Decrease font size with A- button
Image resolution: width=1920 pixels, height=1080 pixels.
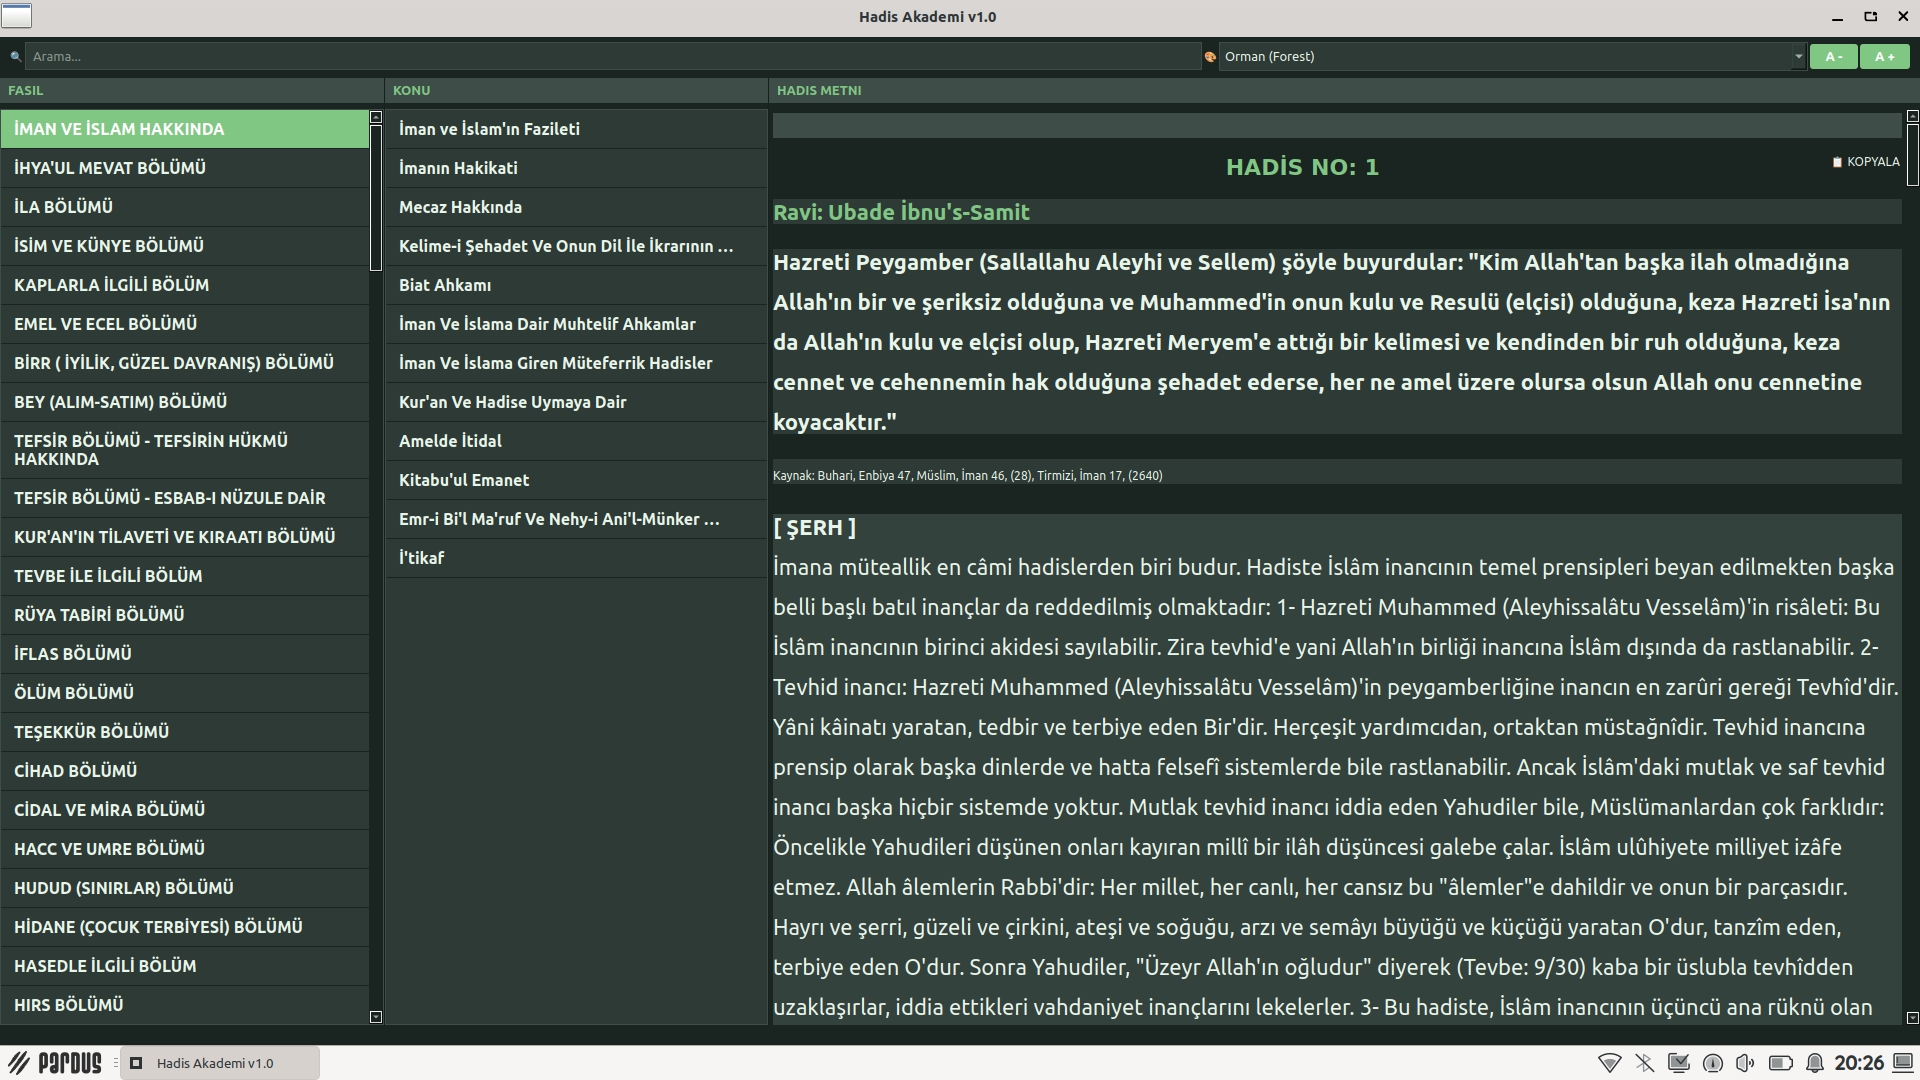(1833, 57)
